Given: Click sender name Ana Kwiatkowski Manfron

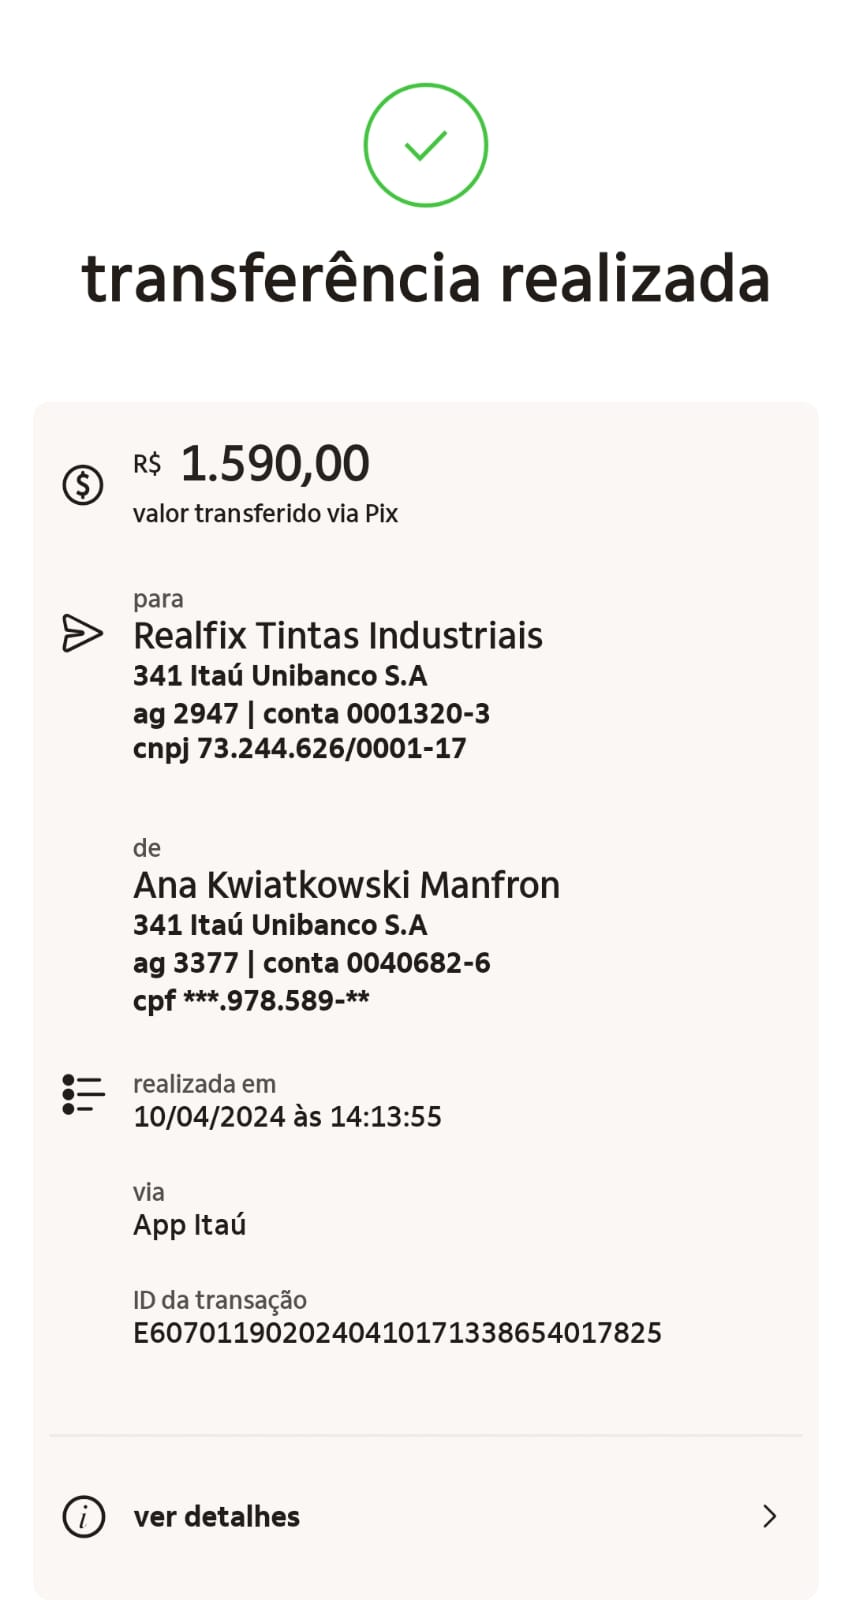Looking at the screenshot, I should [346, 885].
